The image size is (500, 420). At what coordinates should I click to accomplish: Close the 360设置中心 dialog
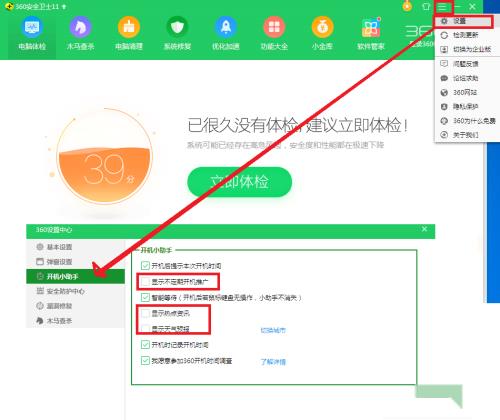tap(424, 229)
